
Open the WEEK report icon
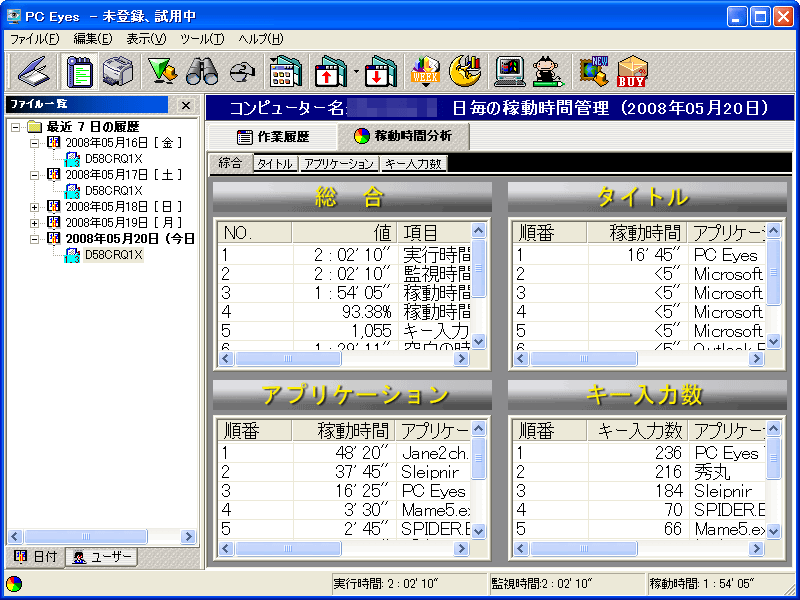tap(426, 71)
